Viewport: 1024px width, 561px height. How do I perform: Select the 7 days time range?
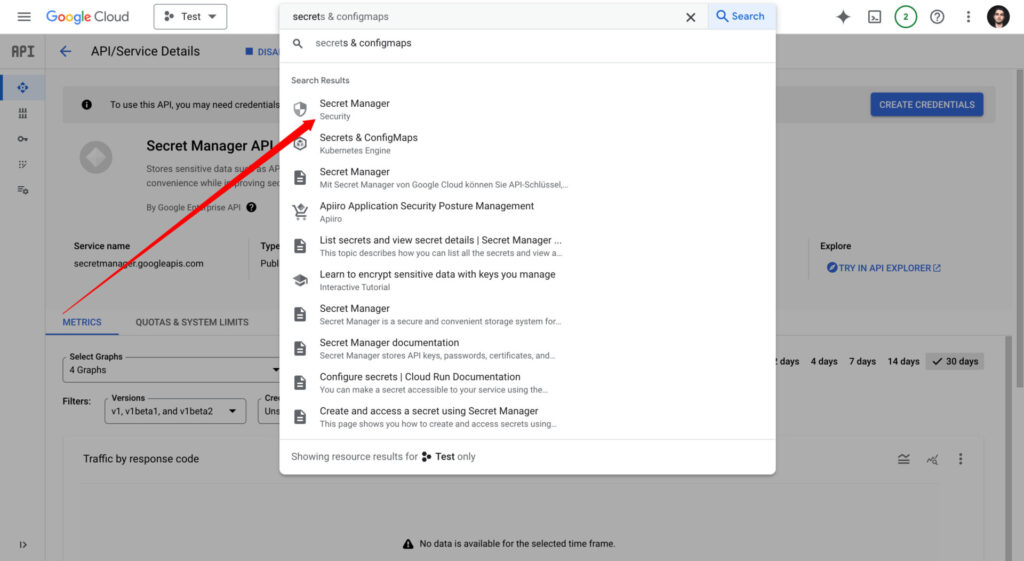click(862, 361)
